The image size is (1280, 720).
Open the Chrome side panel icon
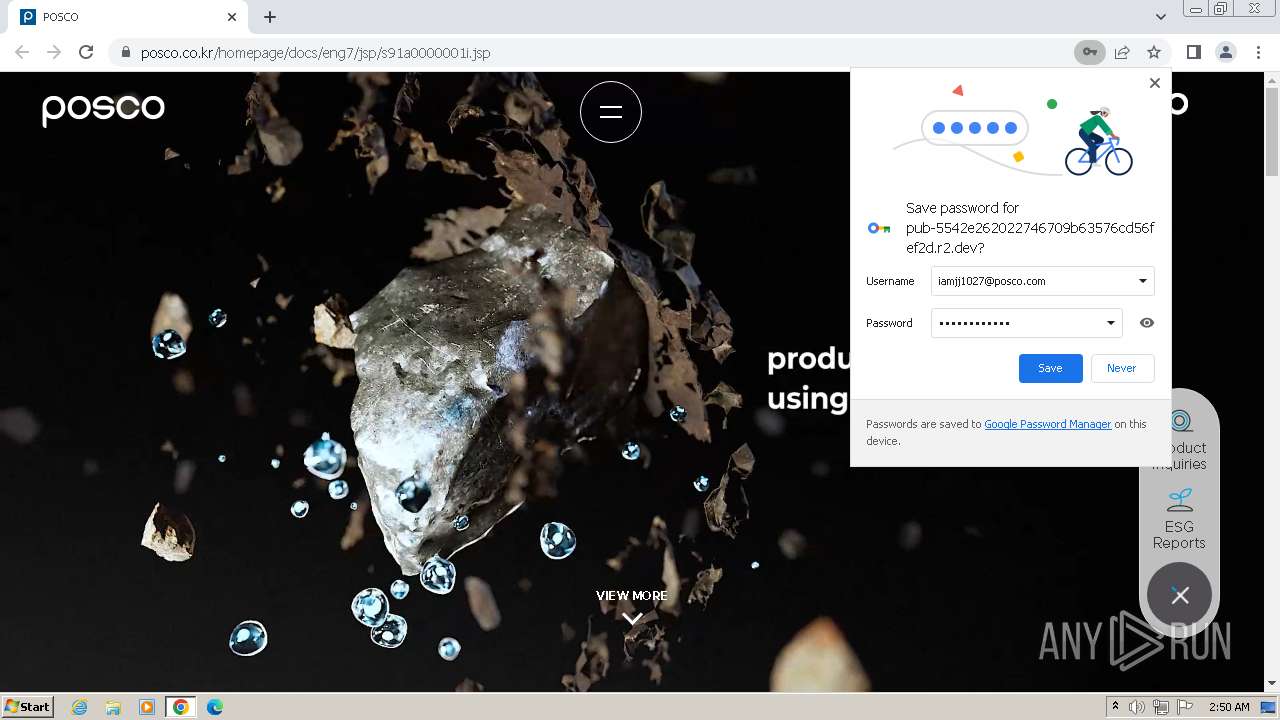(1193, 52)
